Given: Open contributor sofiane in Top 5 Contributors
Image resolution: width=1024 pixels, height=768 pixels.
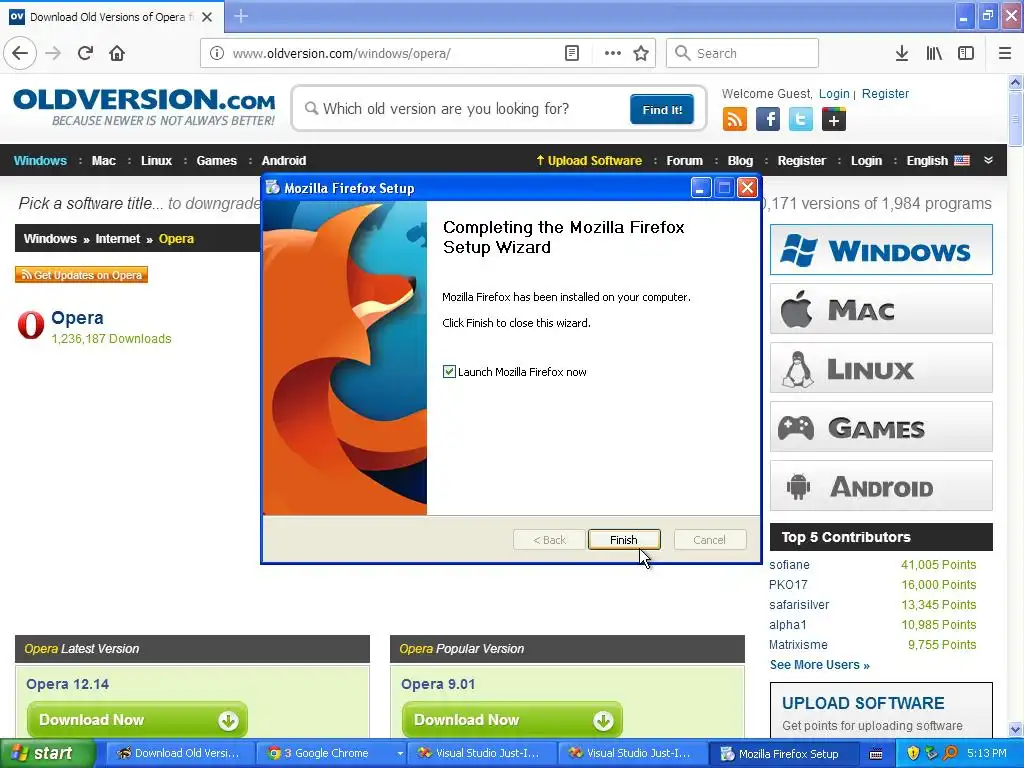Looking at the screenshot, I should 789,565.
